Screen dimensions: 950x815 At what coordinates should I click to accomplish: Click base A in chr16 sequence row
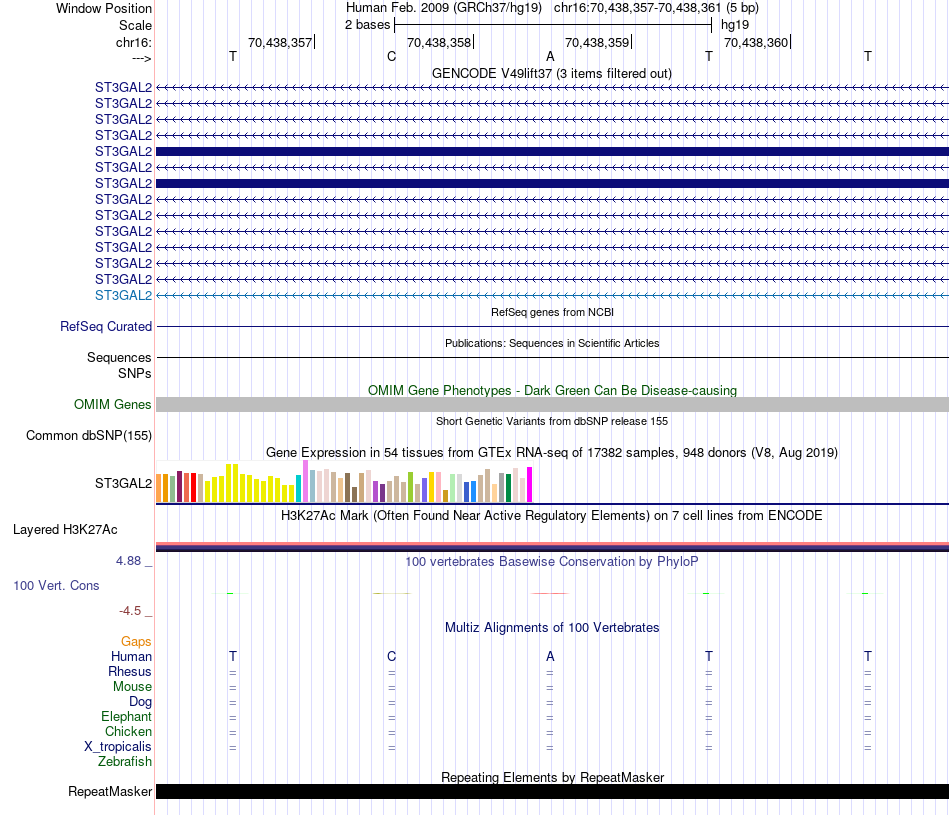(x=550, y=56)
